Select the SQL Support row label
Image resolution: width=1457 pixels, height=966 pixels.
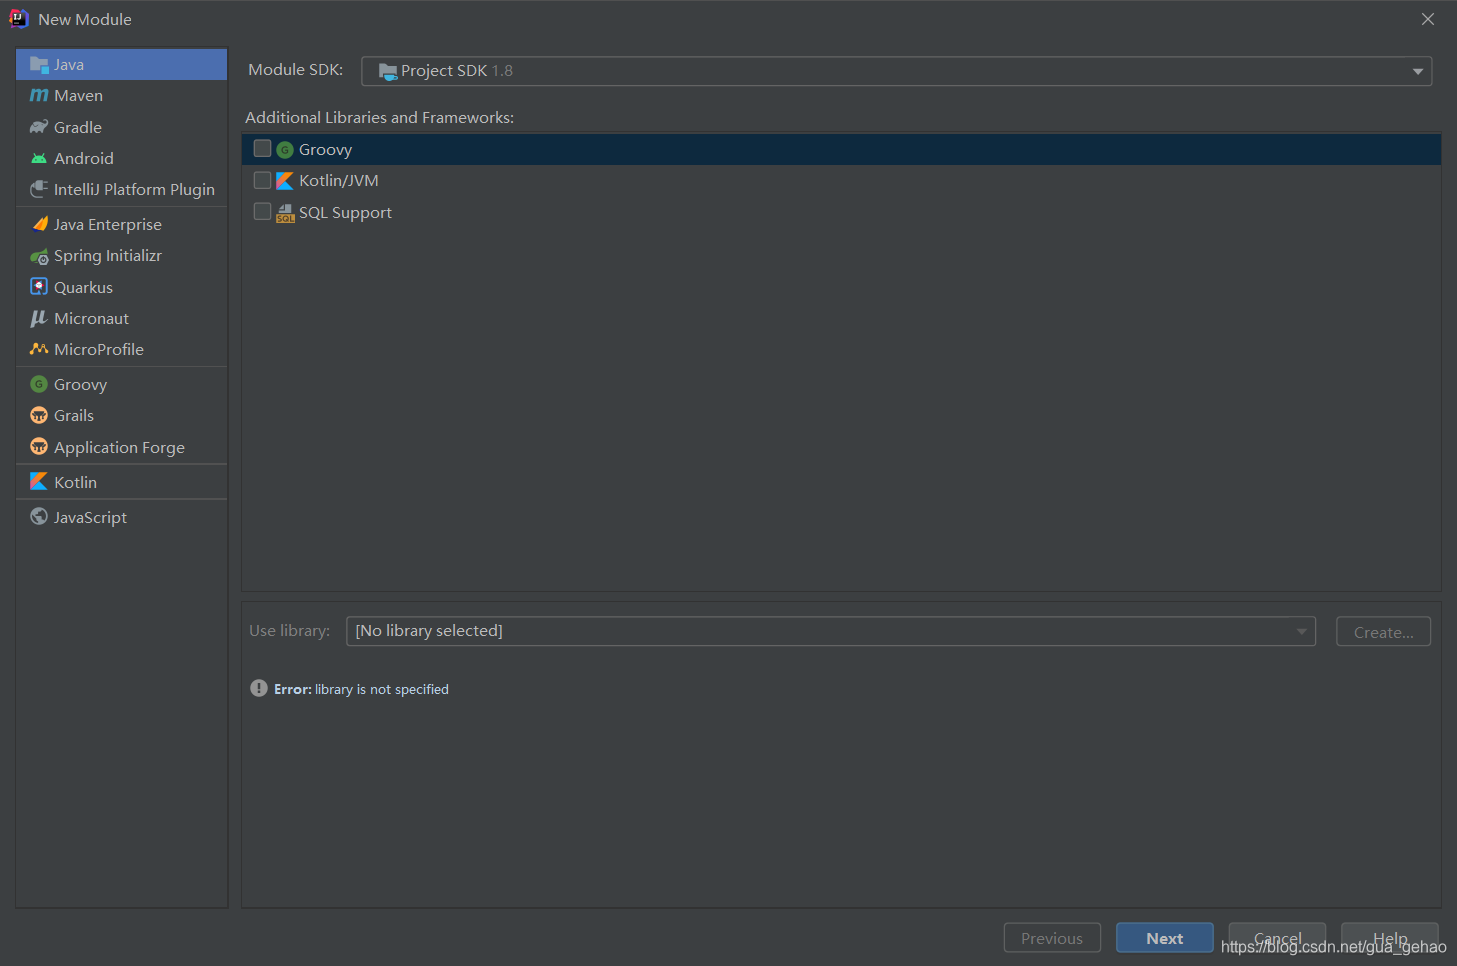coord(345,212)
